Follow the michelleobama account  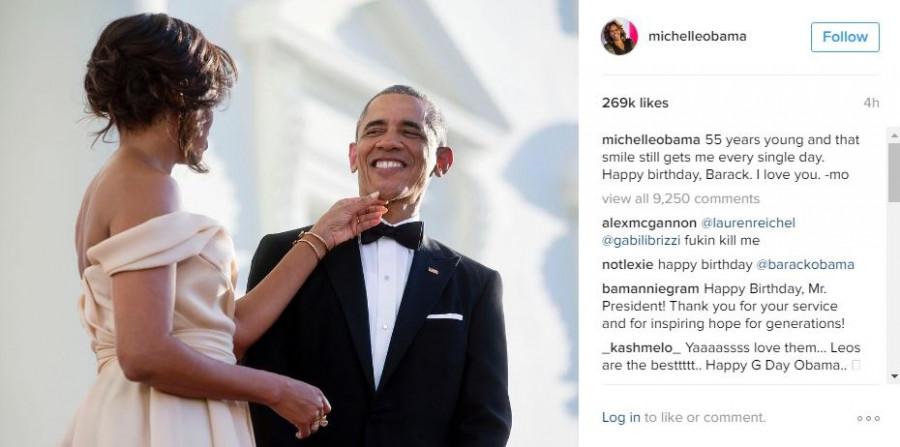[845, 37]
